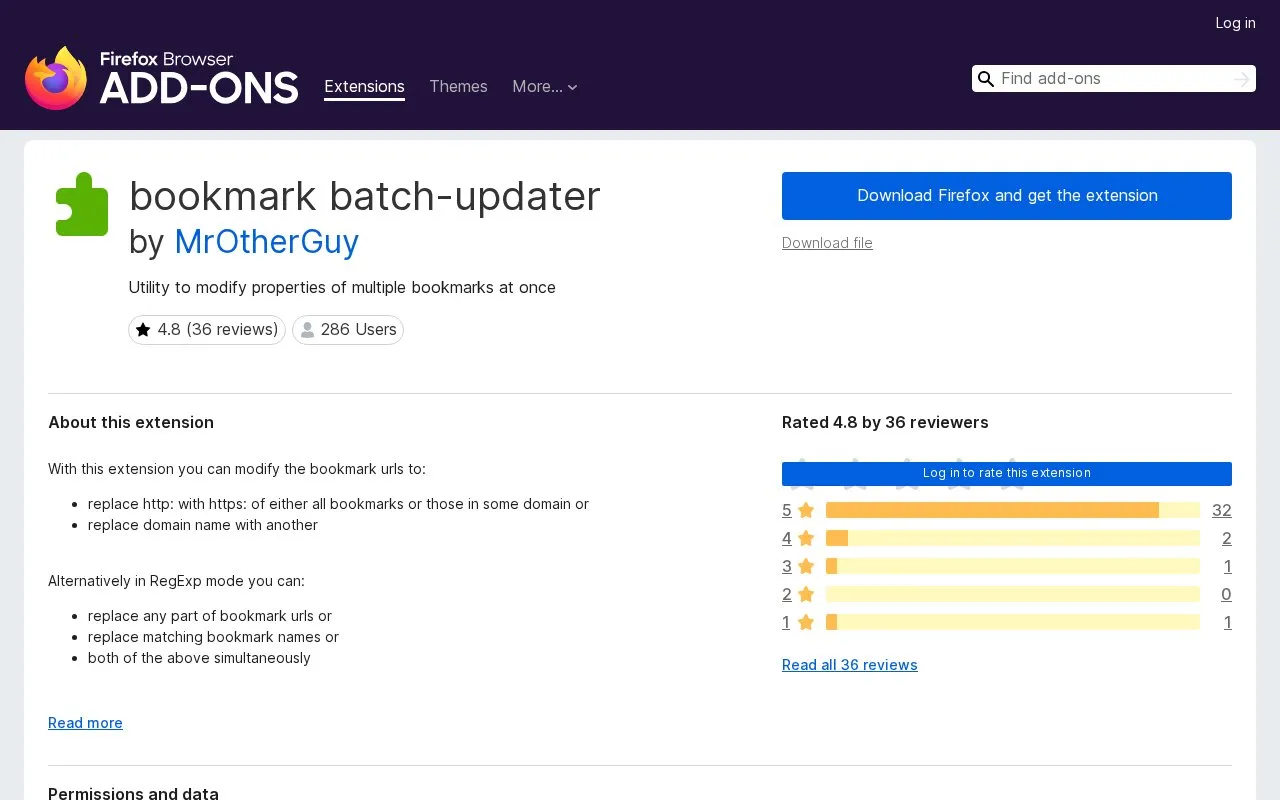Click Read all 36 reviews link
This screenshot has width=1280, height=800.
pyautogui.click(x=850, y=665)
